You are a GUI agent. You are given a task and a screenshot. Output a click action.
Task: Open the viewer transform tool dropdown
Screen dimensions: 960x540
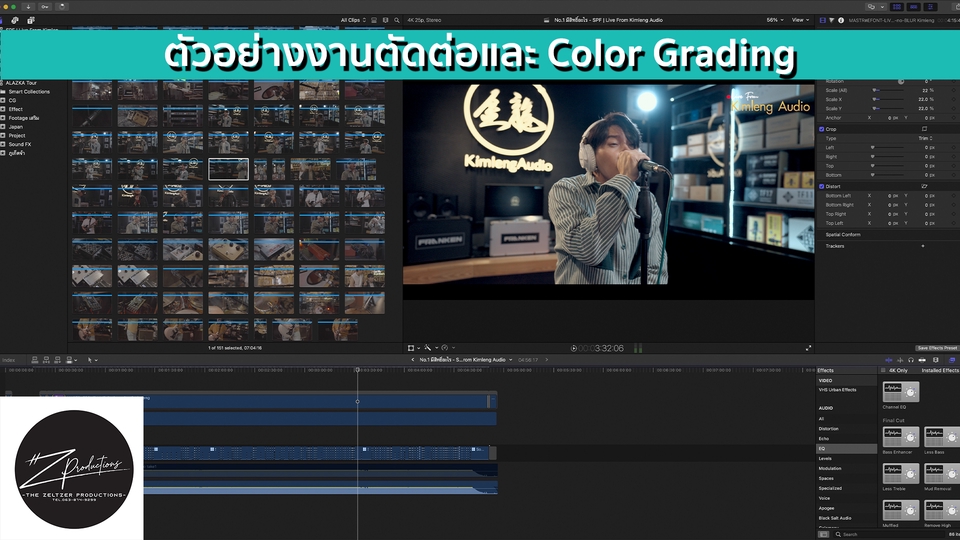coord(414,348)
